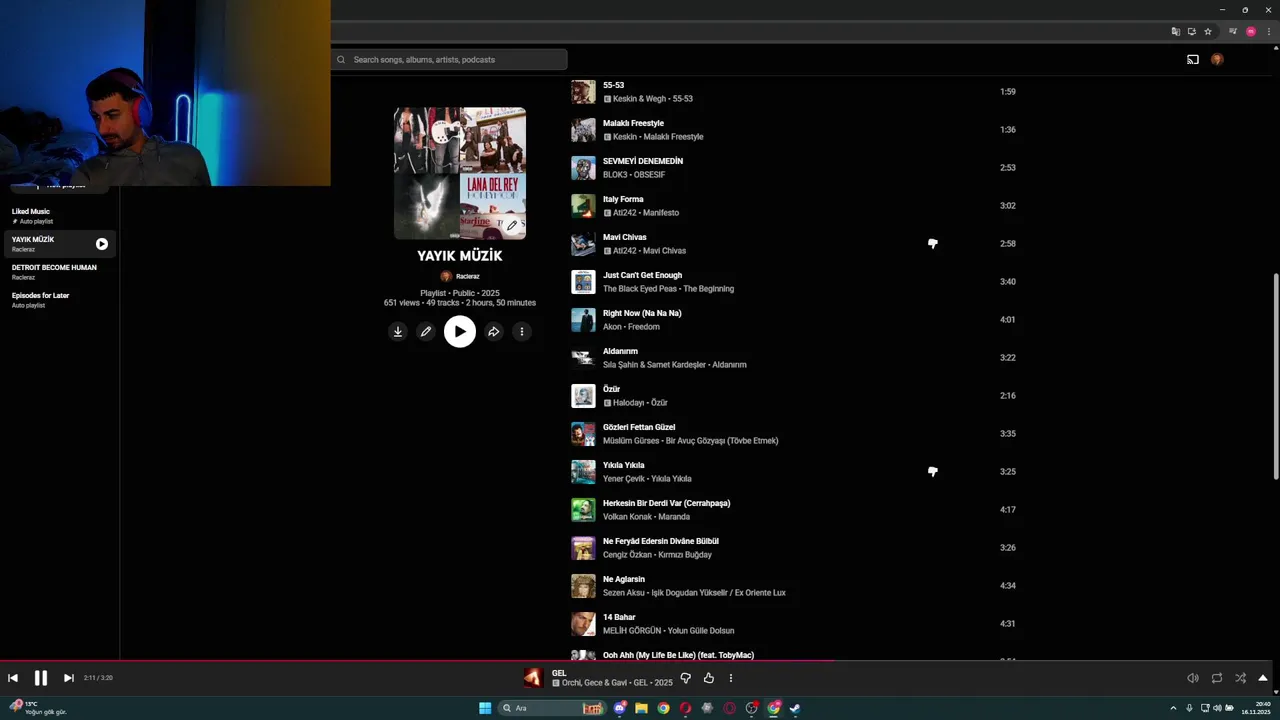Viewport: 1280px width, 720px height.
Task: Click song title SEVMEYİ DENEMEDİN
Action: (643, 161)
